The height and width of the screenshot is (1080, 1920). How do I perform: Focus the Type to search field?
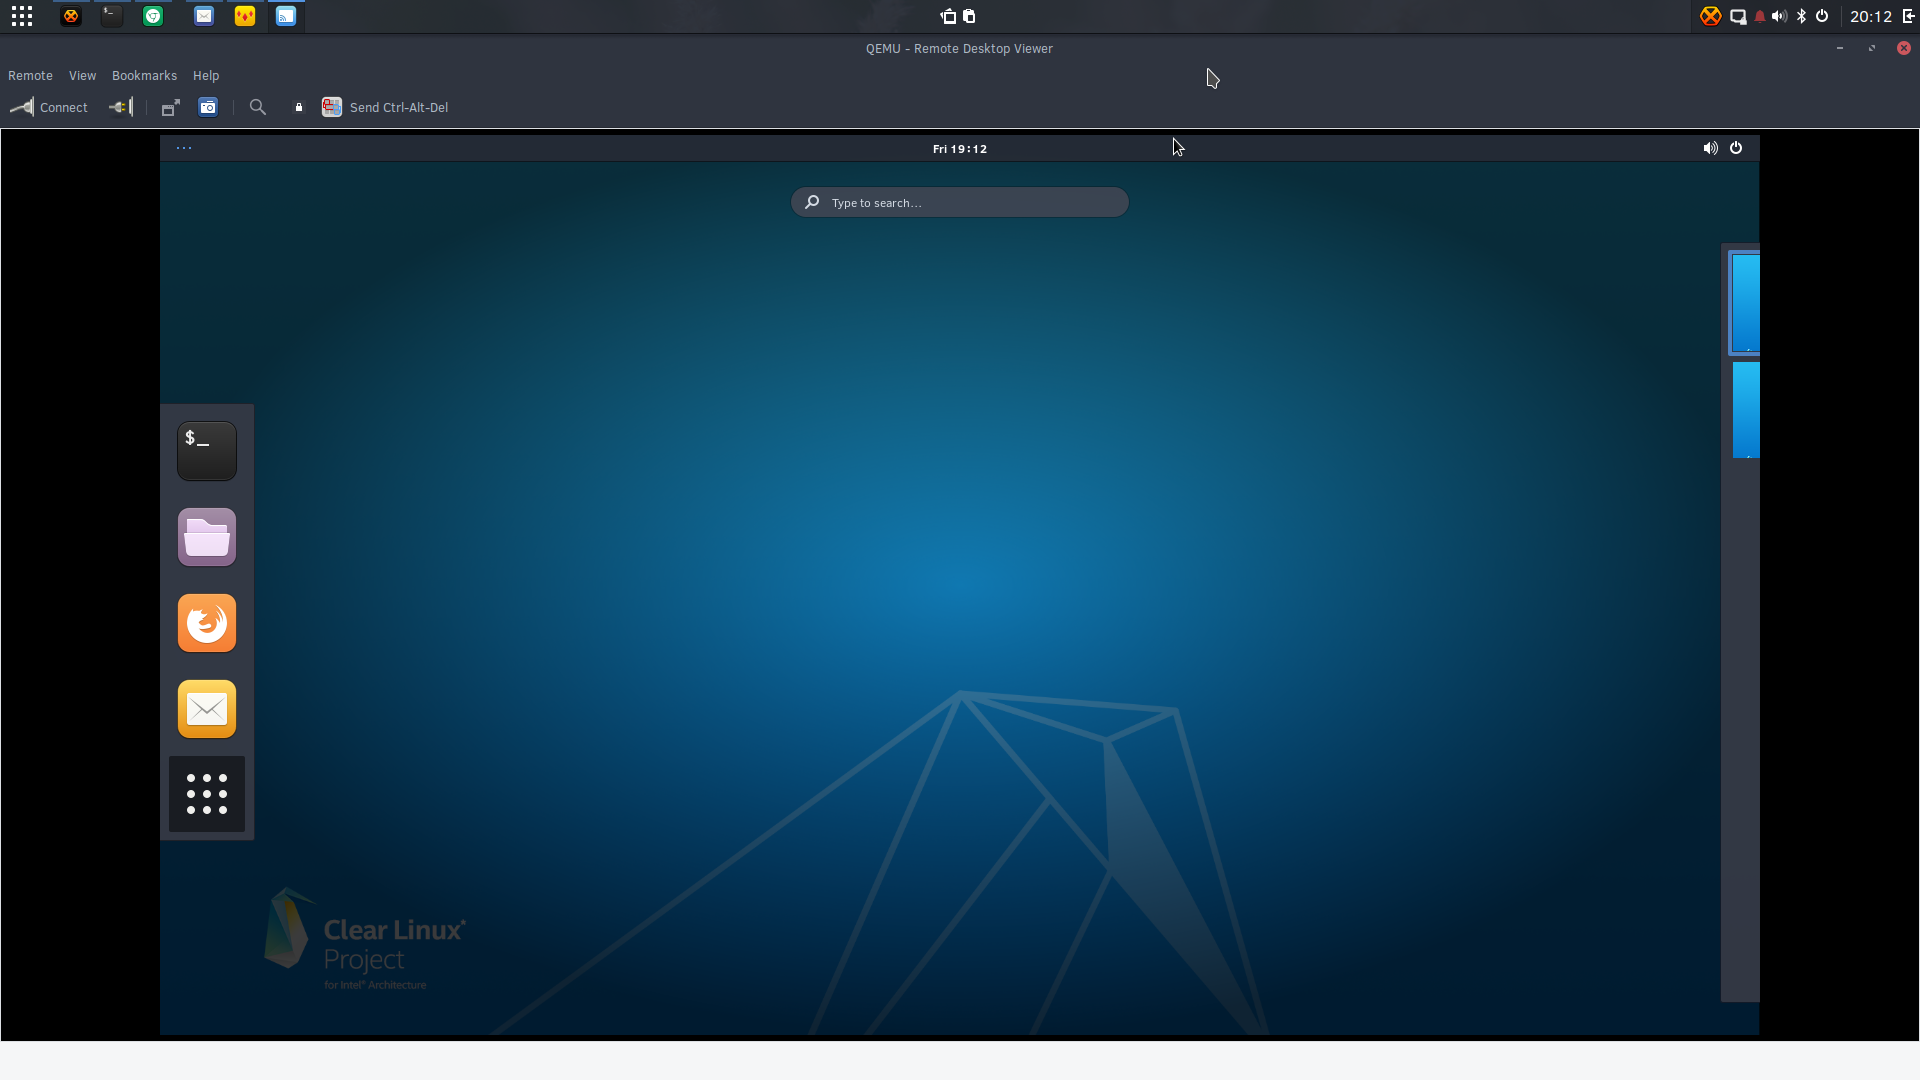click(x=960, y=202)
